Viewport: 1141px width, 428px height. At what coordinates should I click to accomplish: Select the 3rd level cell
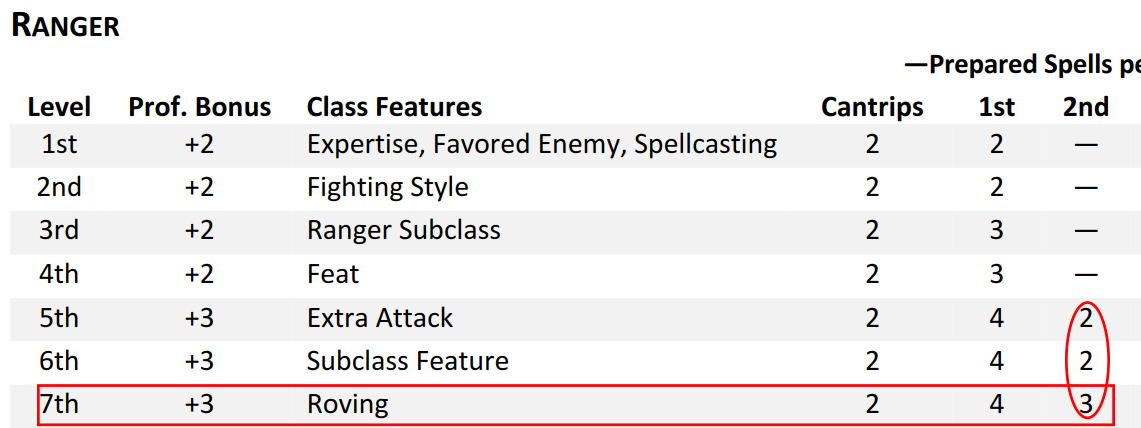[x=59, y=231]
